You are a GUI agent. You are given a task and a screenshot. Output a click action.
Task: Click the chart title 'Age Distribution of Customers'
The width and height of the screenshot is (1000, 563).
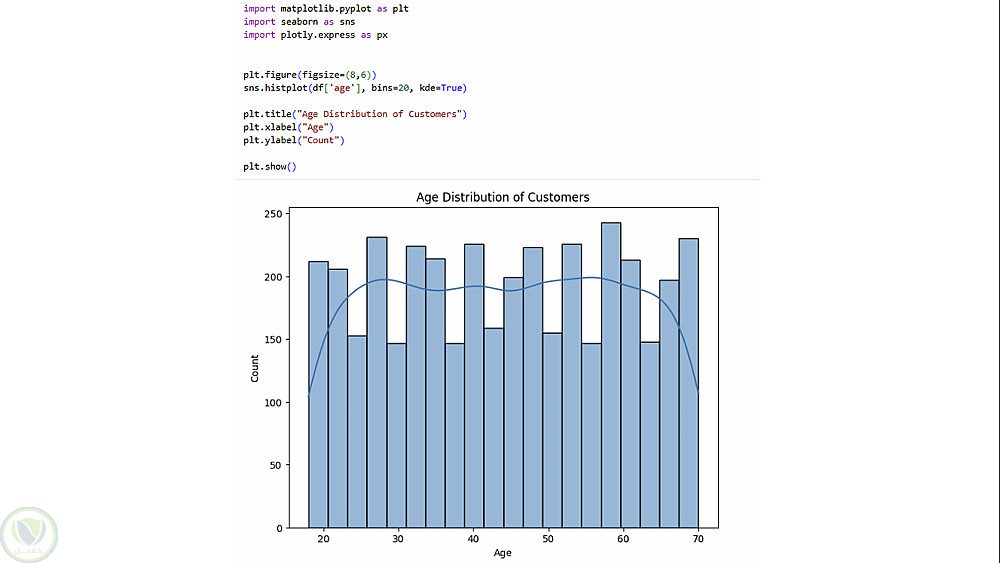point(503,197)
